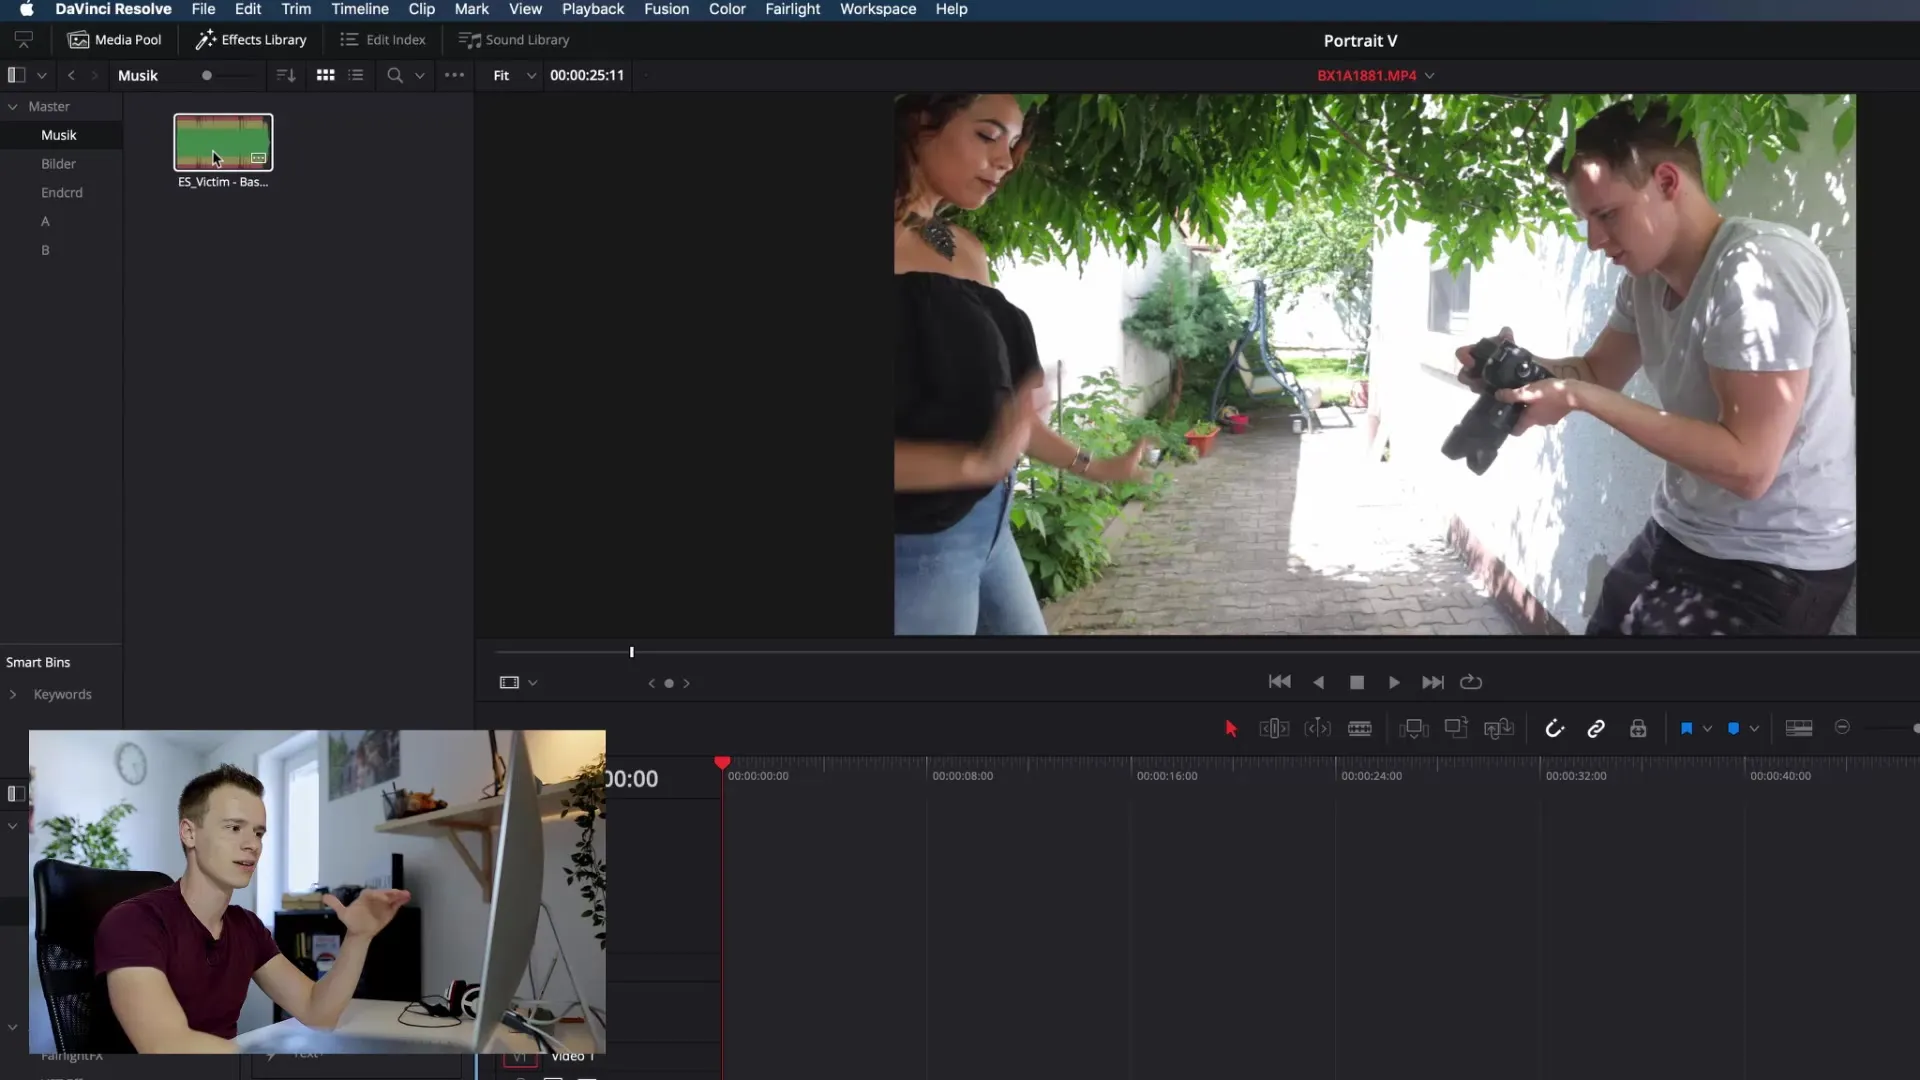Open the media pool sort options
Viewport: 1920px width, 1080px height.
286,75
